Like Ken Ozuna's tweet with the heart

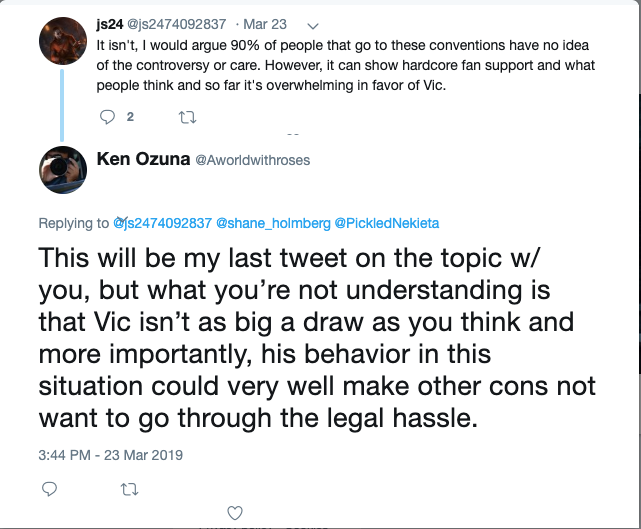point(235,513)
